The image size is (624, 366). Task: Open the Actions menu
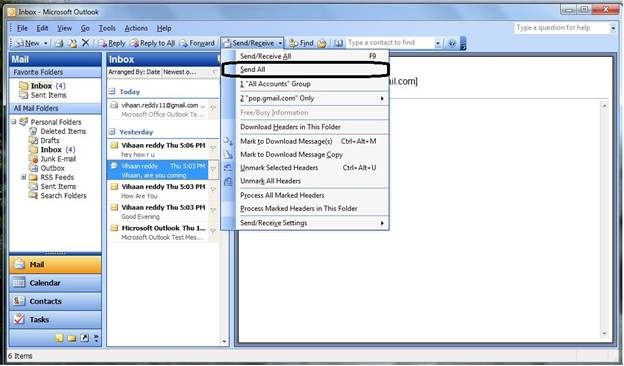click(x=136, y=28)
